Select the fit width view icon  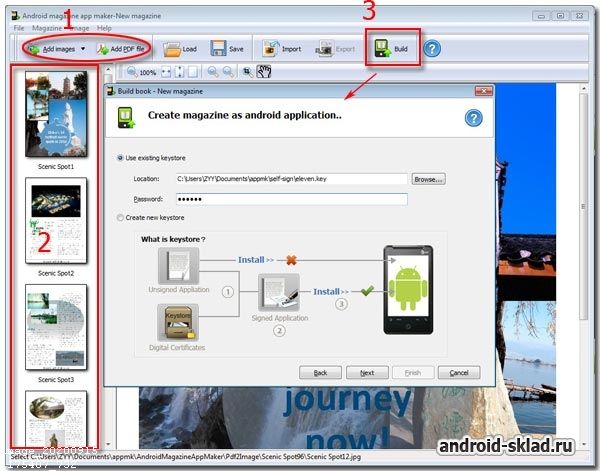pos(166,72)
